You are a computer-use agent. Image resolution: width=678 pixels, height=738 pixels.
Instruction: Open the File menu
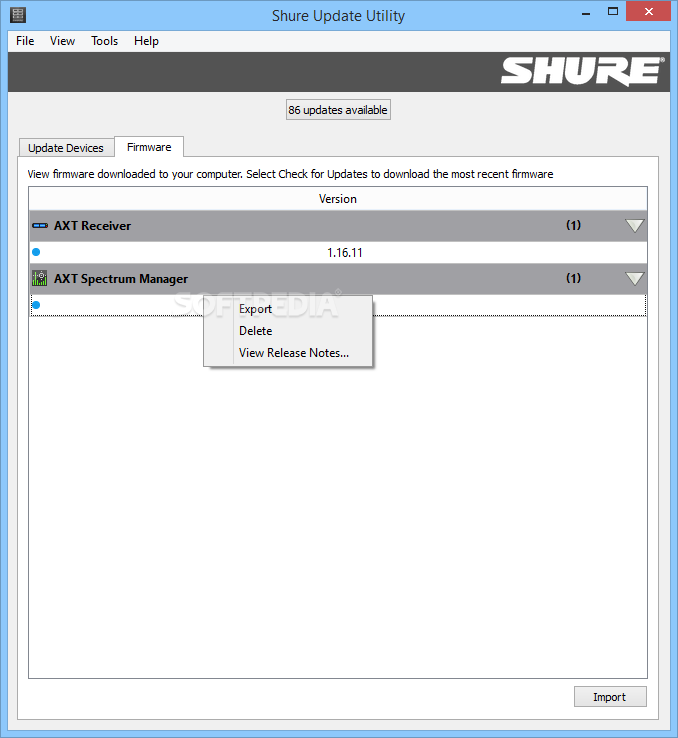(25, 41)
